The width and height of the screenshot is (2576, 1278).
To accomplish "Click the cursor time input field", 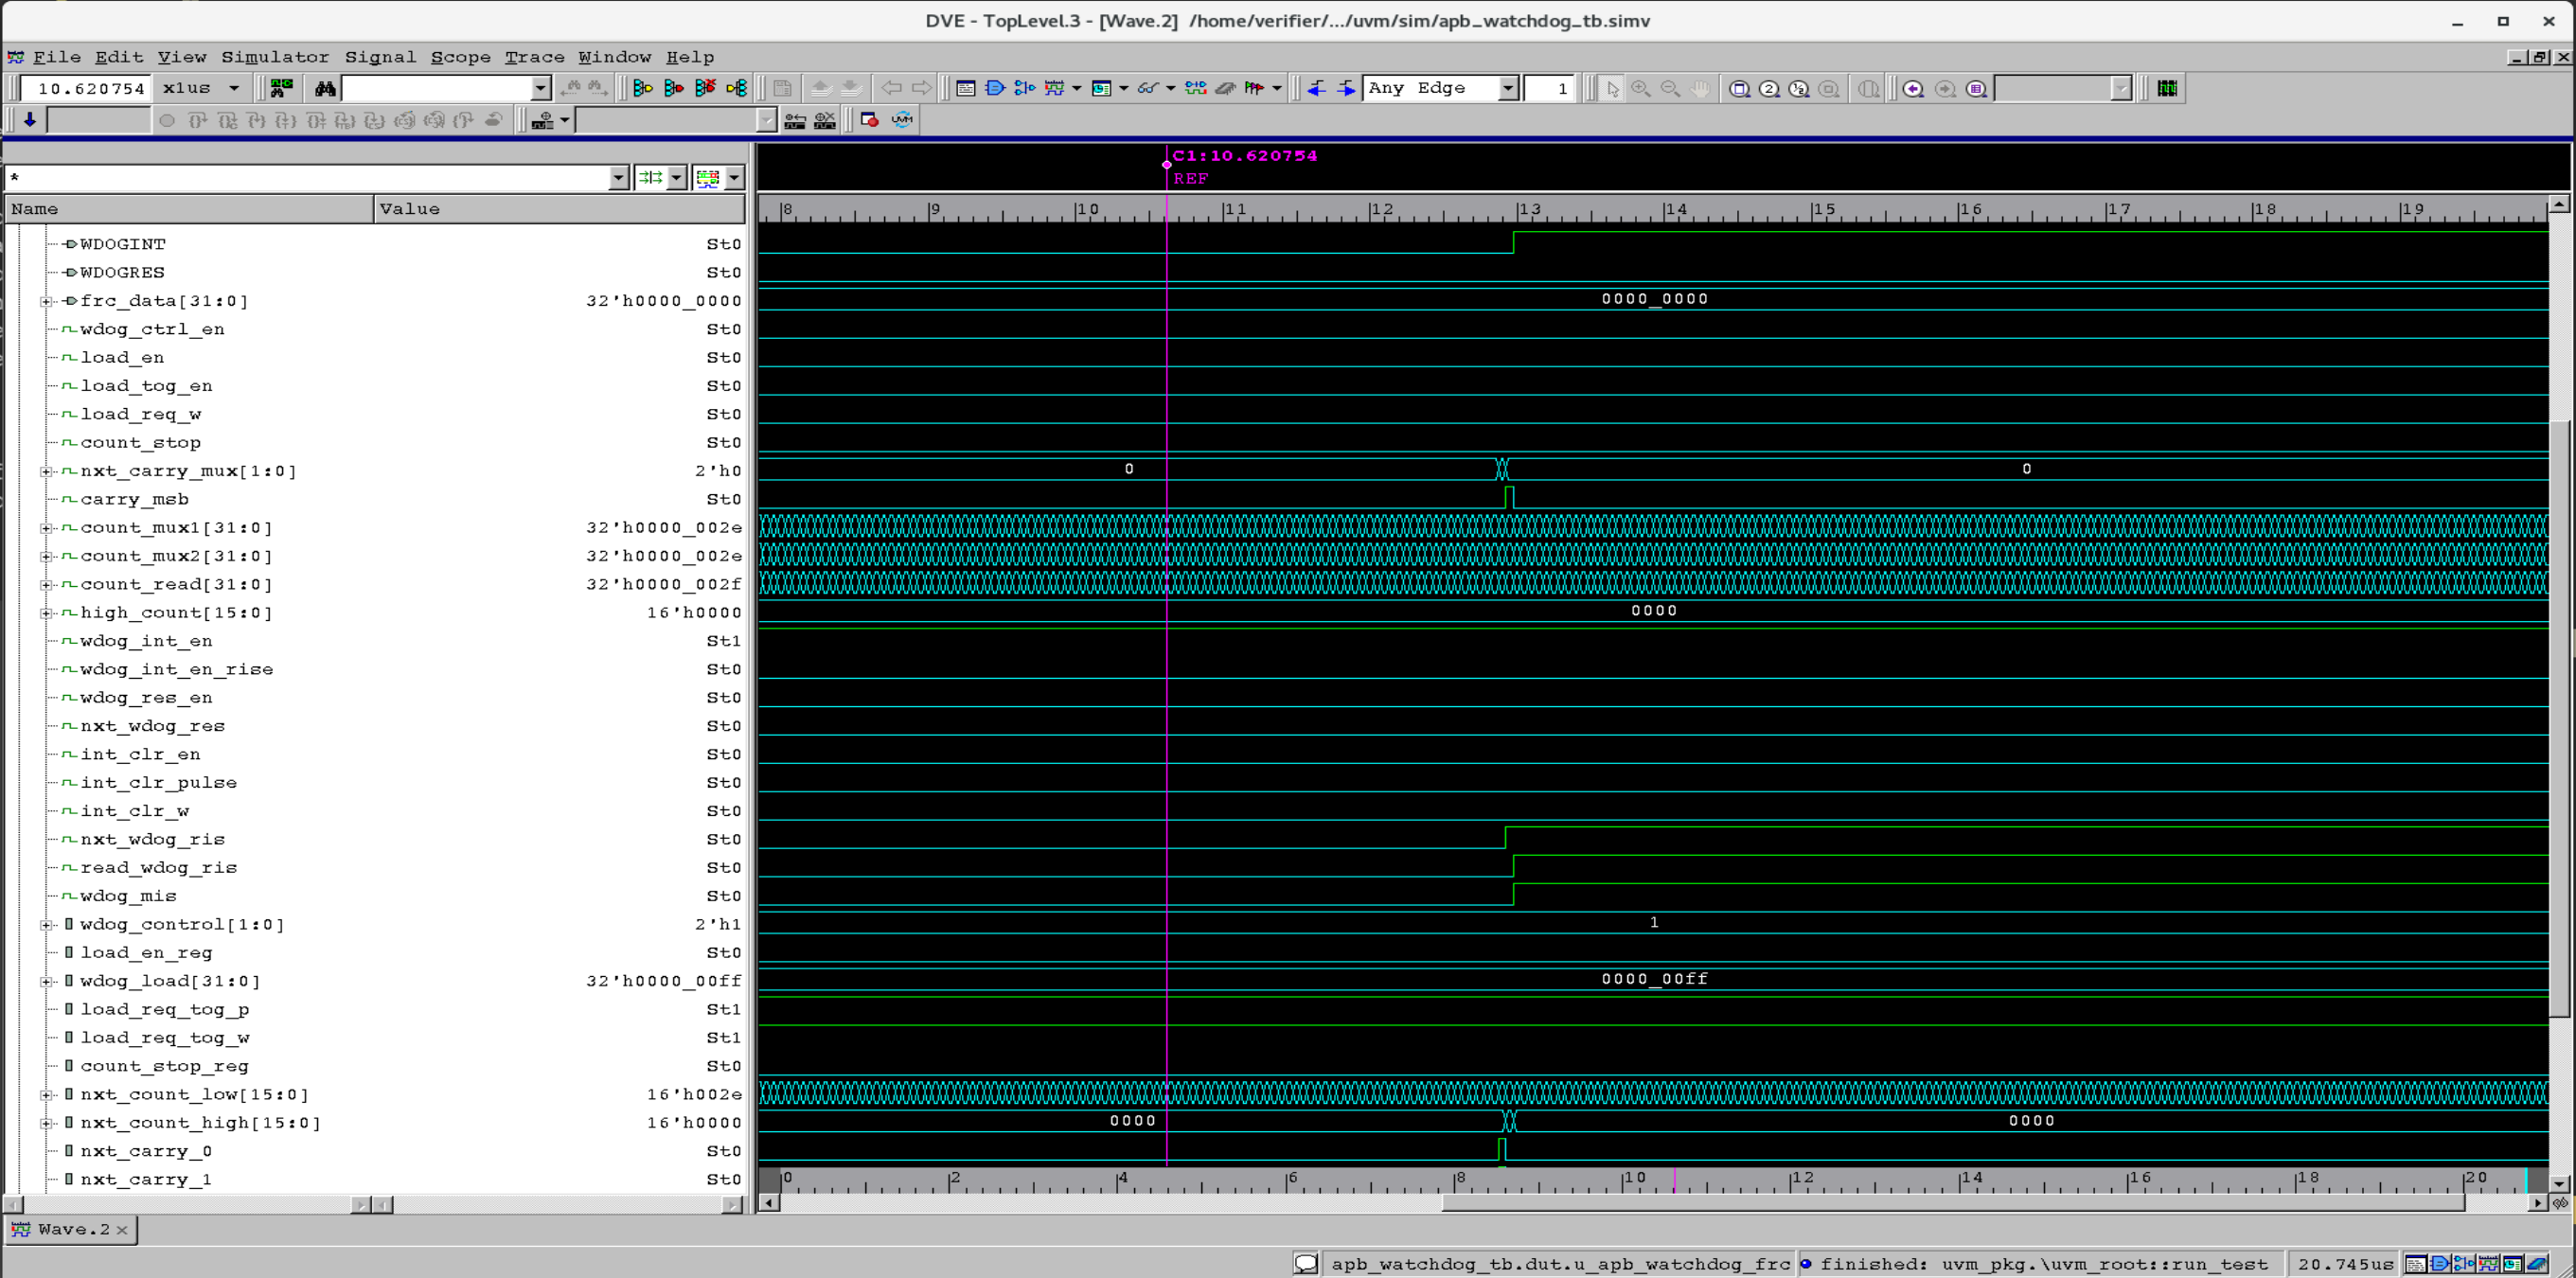I will 88,89.
